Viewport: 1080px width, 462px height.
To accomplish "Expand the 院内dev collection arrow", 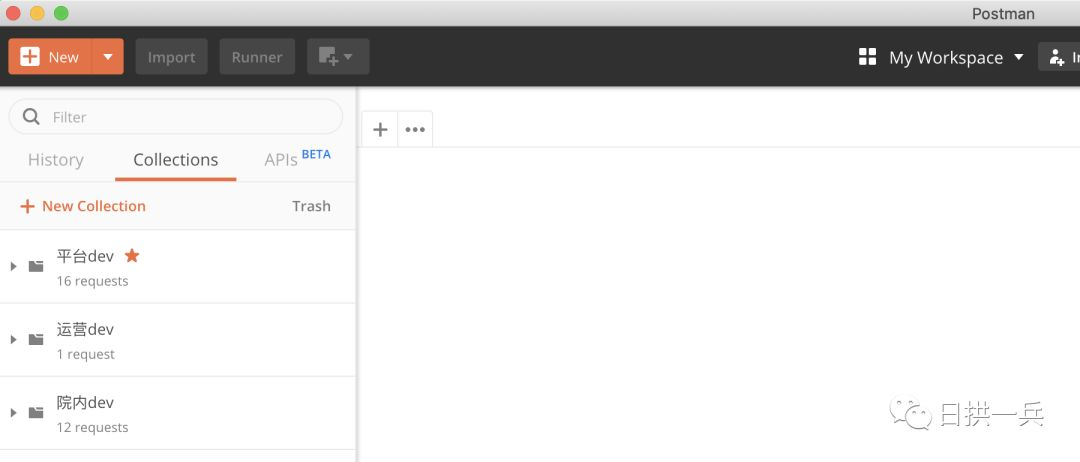I will pos(13,412).
